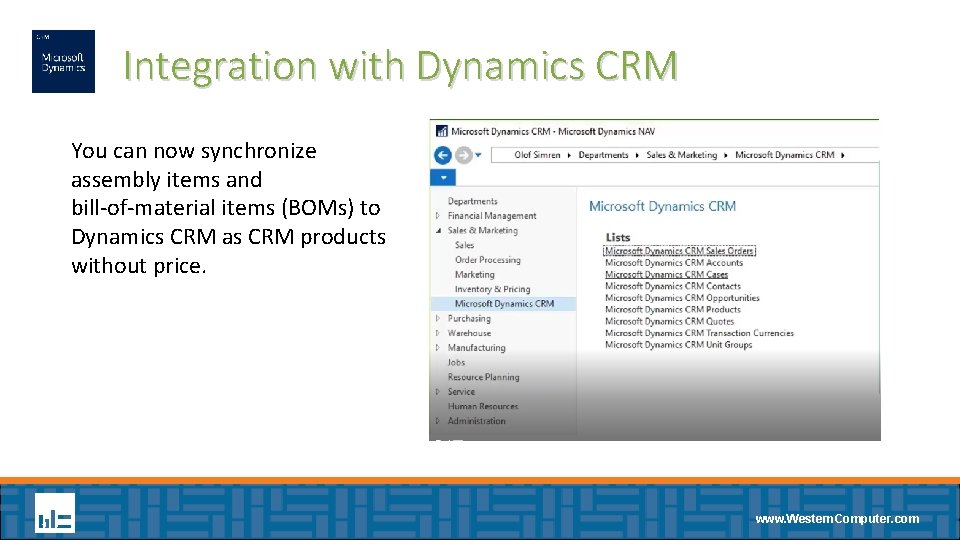Select Microsoft Dynamics CRM in the breadcrumb
This screenshot has height=540, width=960.
784,155
